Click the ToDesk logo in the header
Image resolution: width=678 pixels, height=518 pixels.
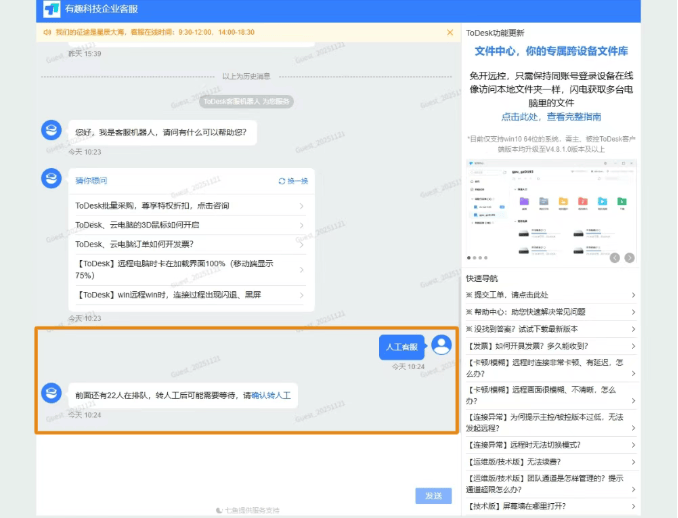(51, 9)
